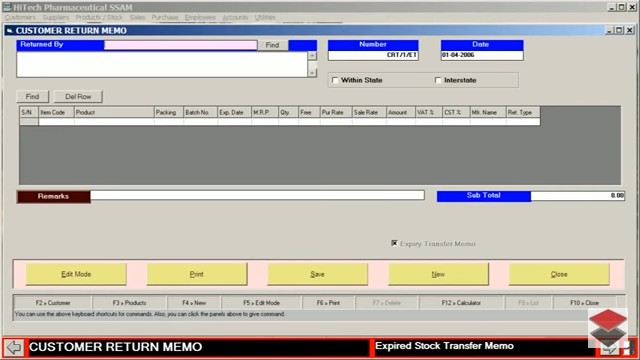Click the F10 Close shortcut panel
Image resolution: width=640 pixels, height=360 pixels.
[584, 303]
